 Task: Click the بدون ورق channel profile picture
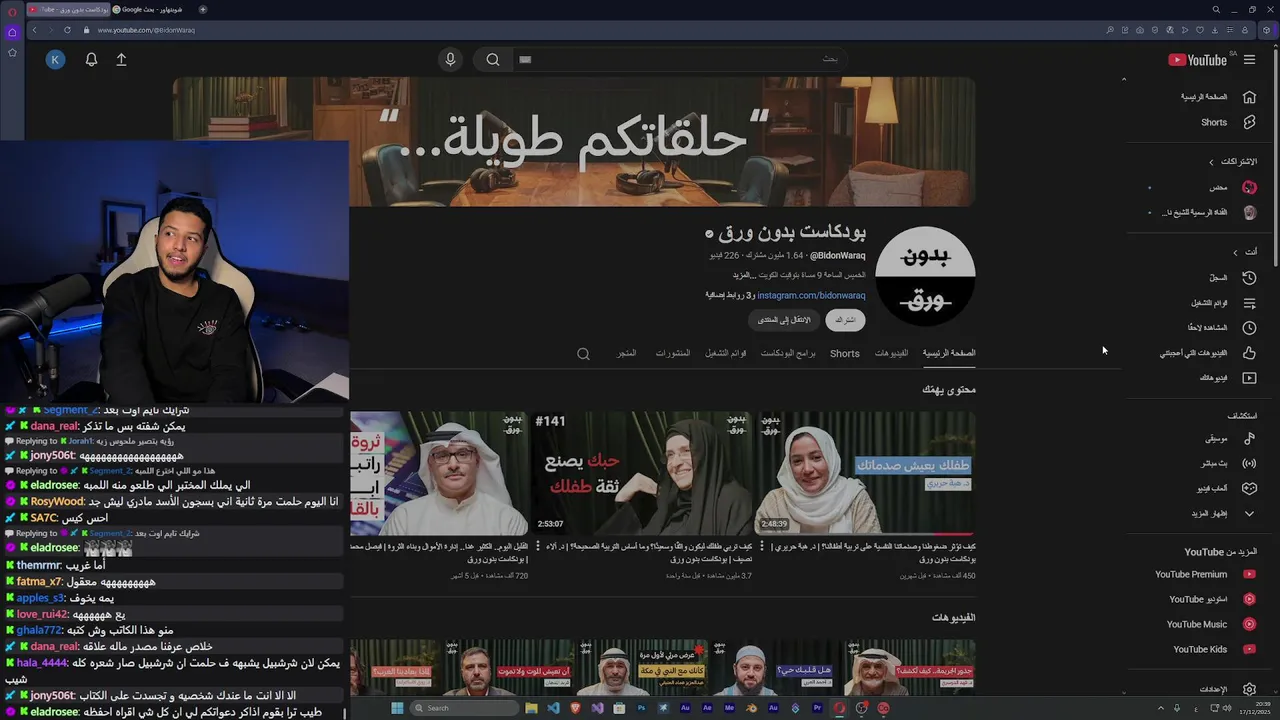(925, 275)
